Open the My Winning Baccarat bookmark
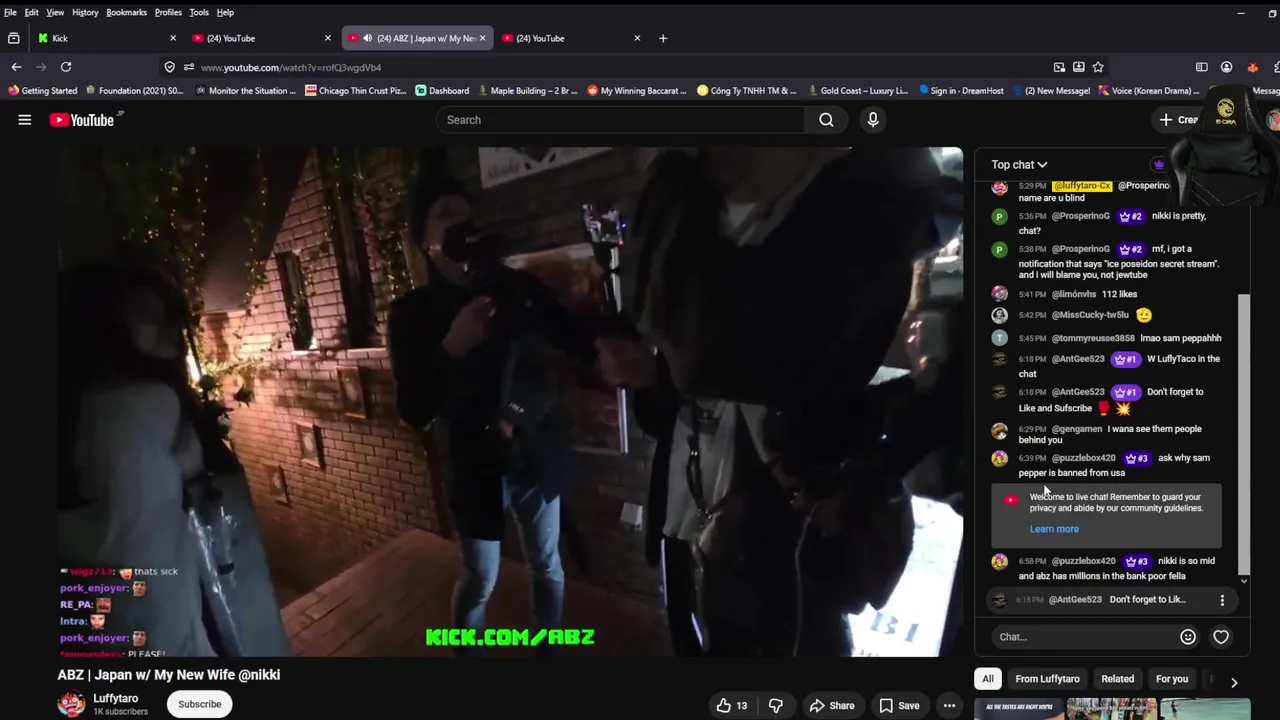The image size is (1280, 720). (x=637, y=91)
